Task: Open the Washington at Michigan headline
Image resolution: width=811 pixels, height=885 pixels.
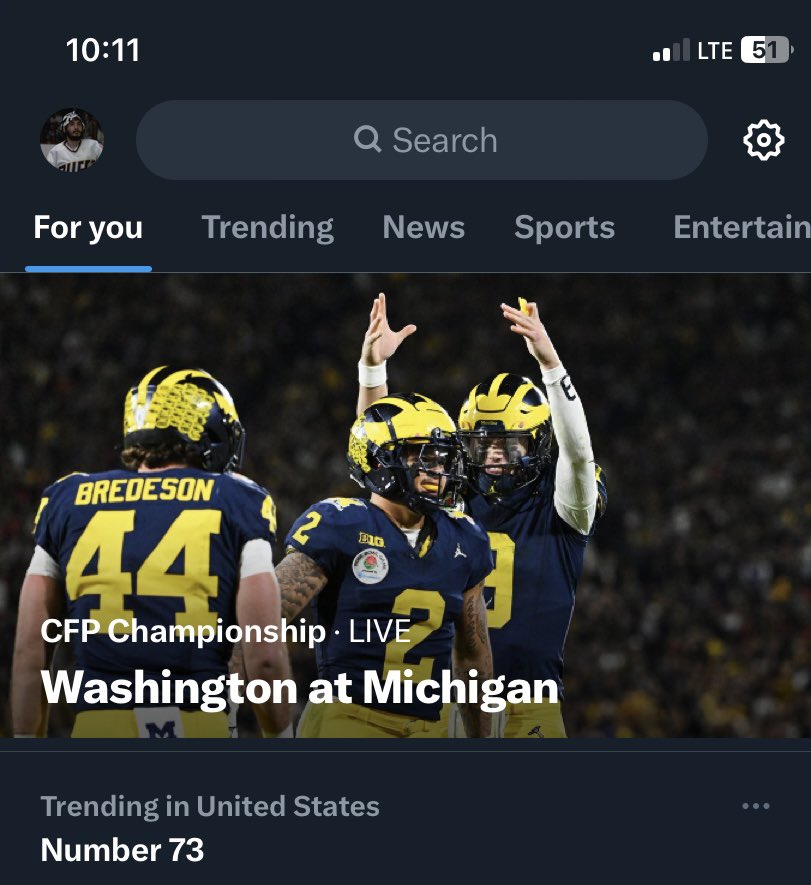Action: (299, 687)
